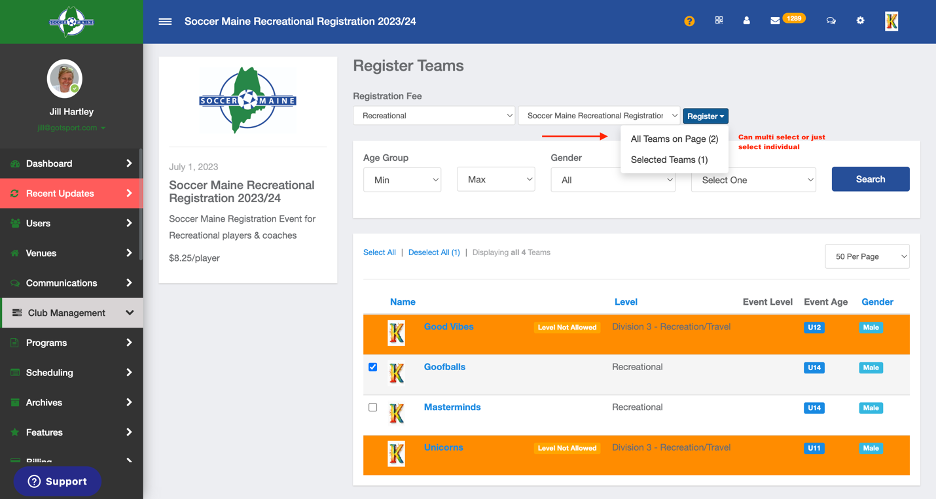Click the Archives icon in the sidebar

15,402
